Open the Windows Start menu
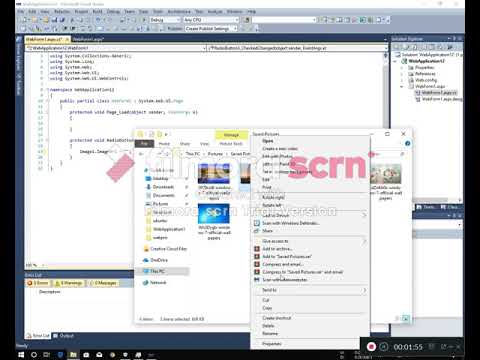 tap(21, 355)
